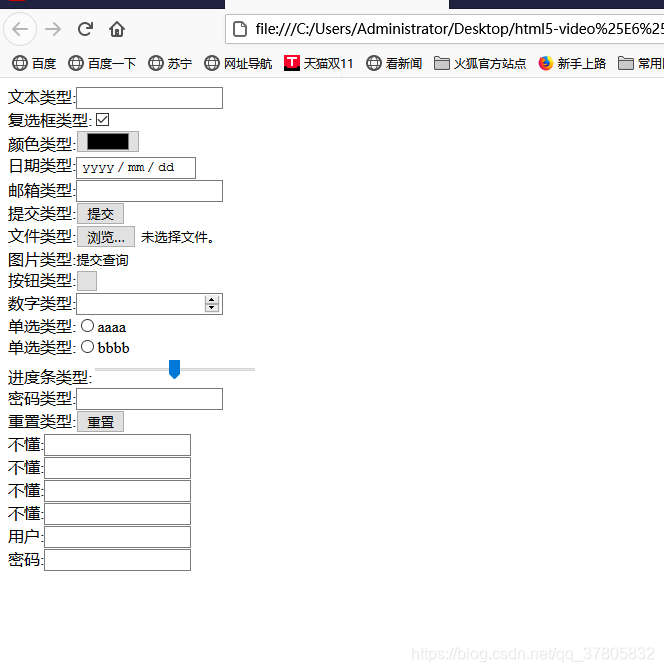Uncheck the 复选框类型 checkbox

[x=102, y=120]
